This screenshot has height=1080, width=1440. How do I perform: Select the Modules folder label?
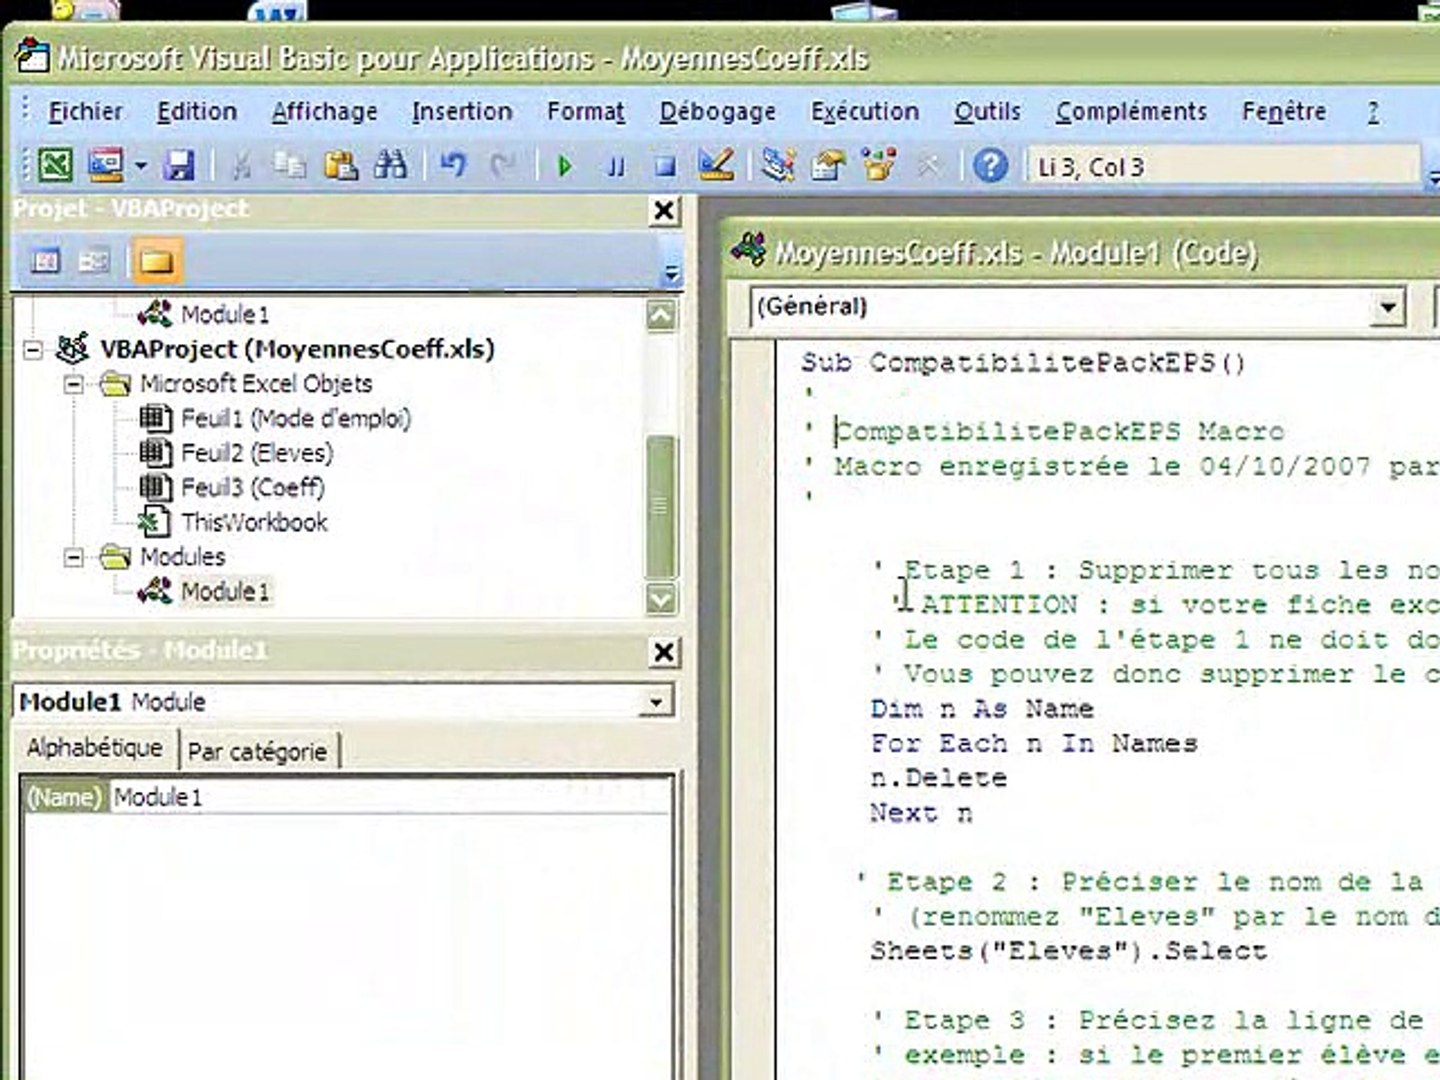(x=183, y=557)
